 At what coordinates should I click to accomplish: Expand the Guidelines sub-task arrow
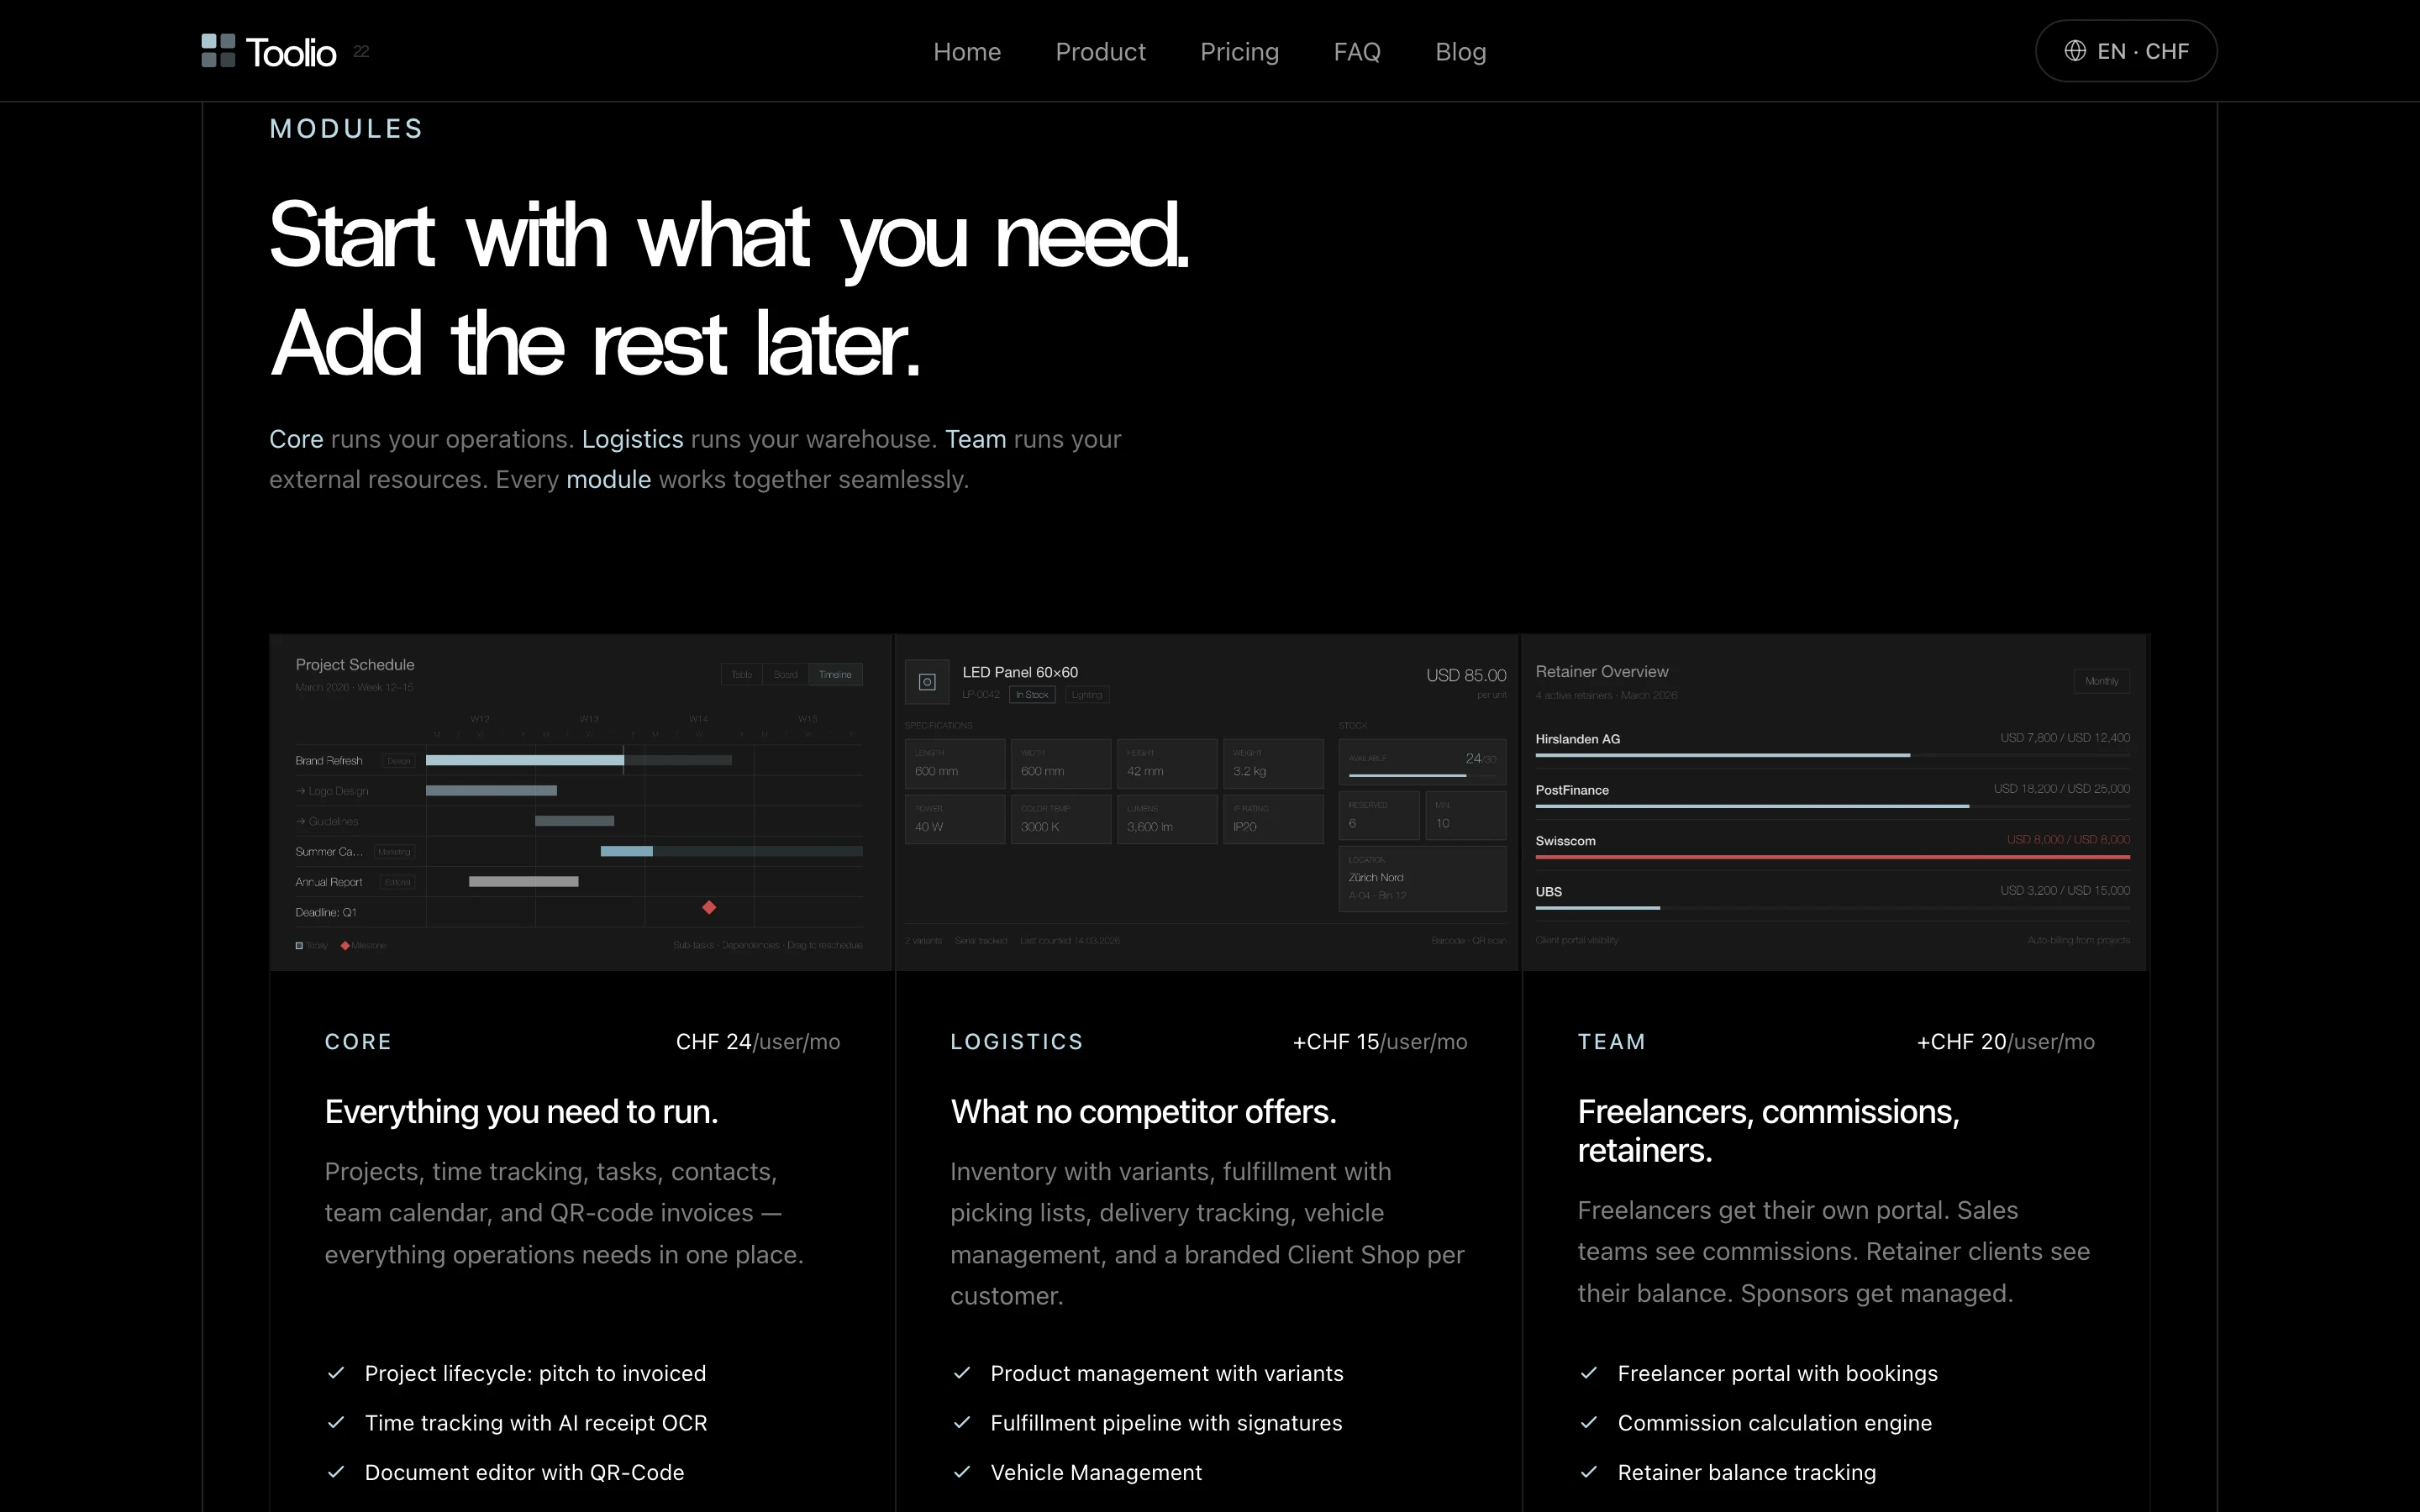[x=301, y=821]
